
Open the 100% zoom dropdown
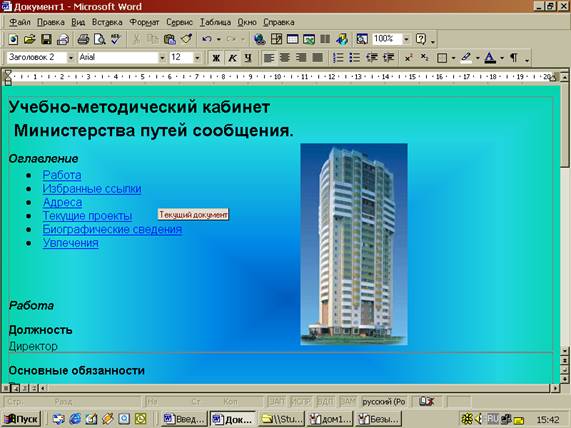pos(406,39)
